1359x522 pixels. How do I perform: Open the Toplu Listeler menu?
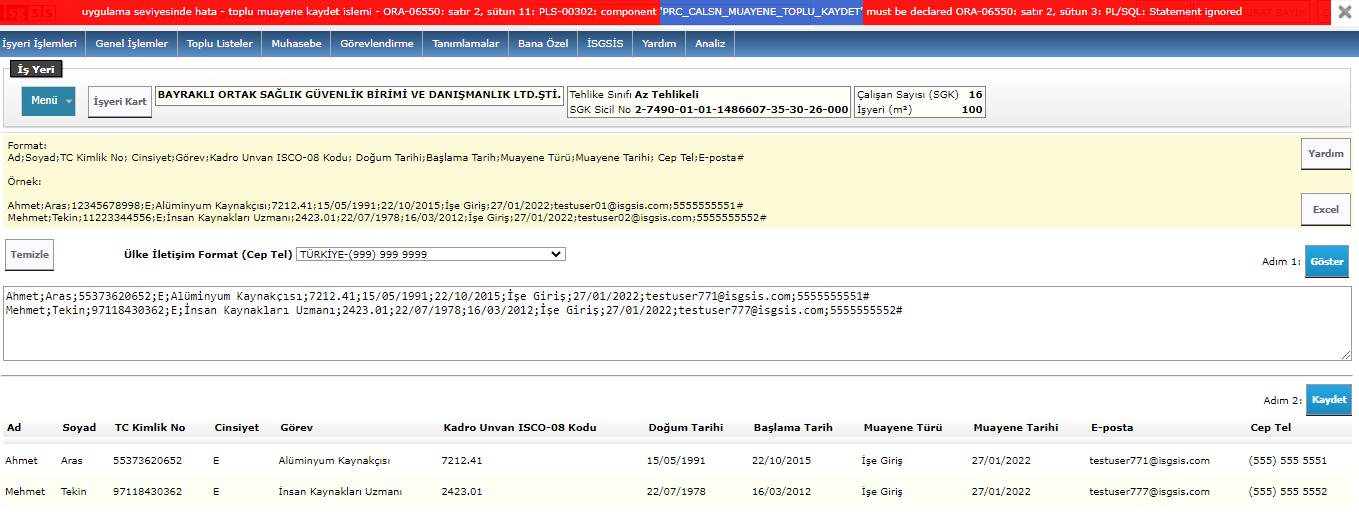click(x=220, y=44)
